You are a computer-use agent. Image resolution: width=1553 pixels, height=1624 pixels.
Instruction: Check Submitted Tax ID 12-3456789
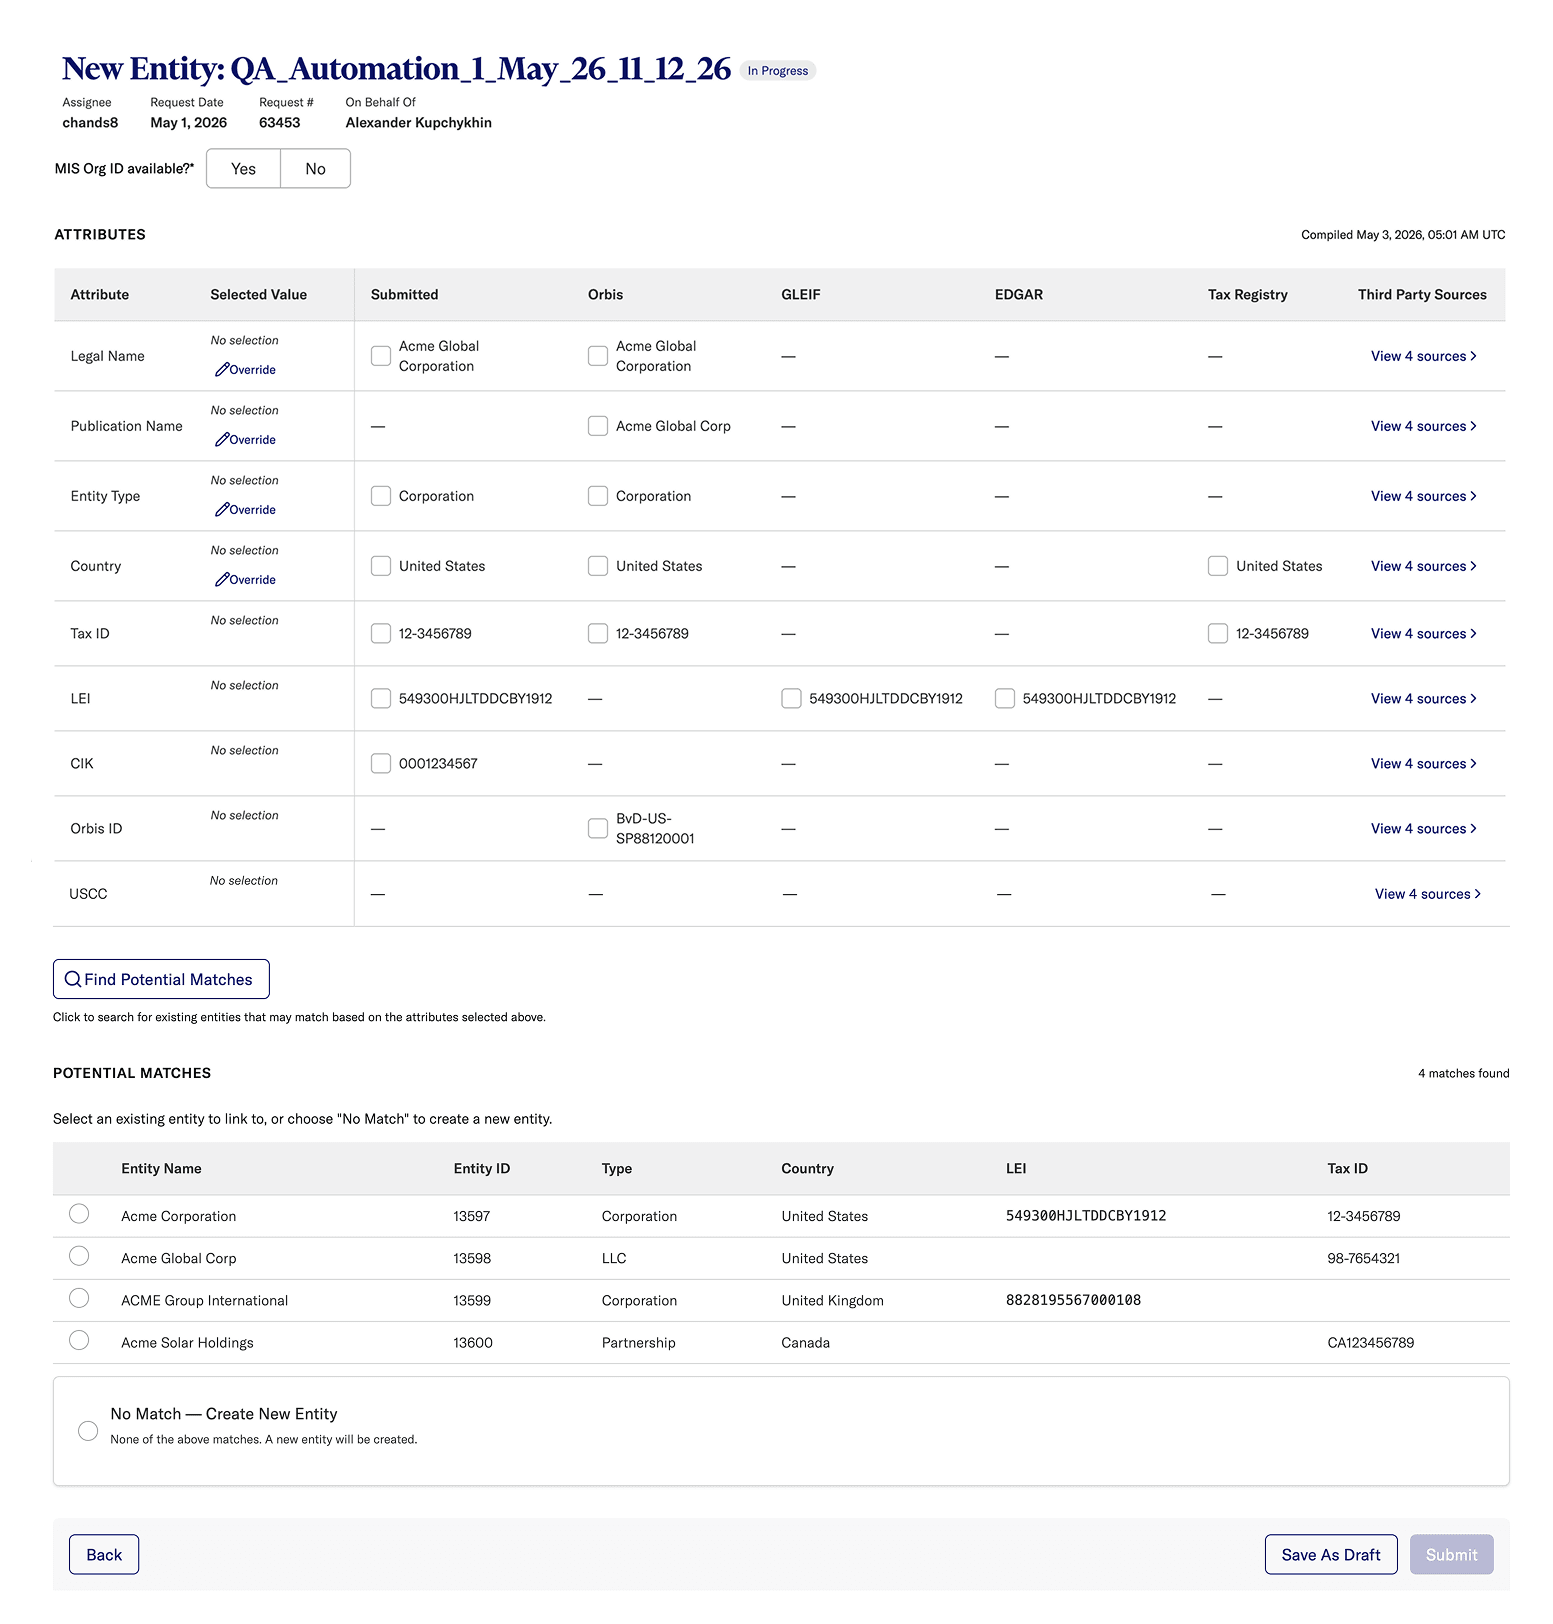pyautogui.click(x=381, y=633)
